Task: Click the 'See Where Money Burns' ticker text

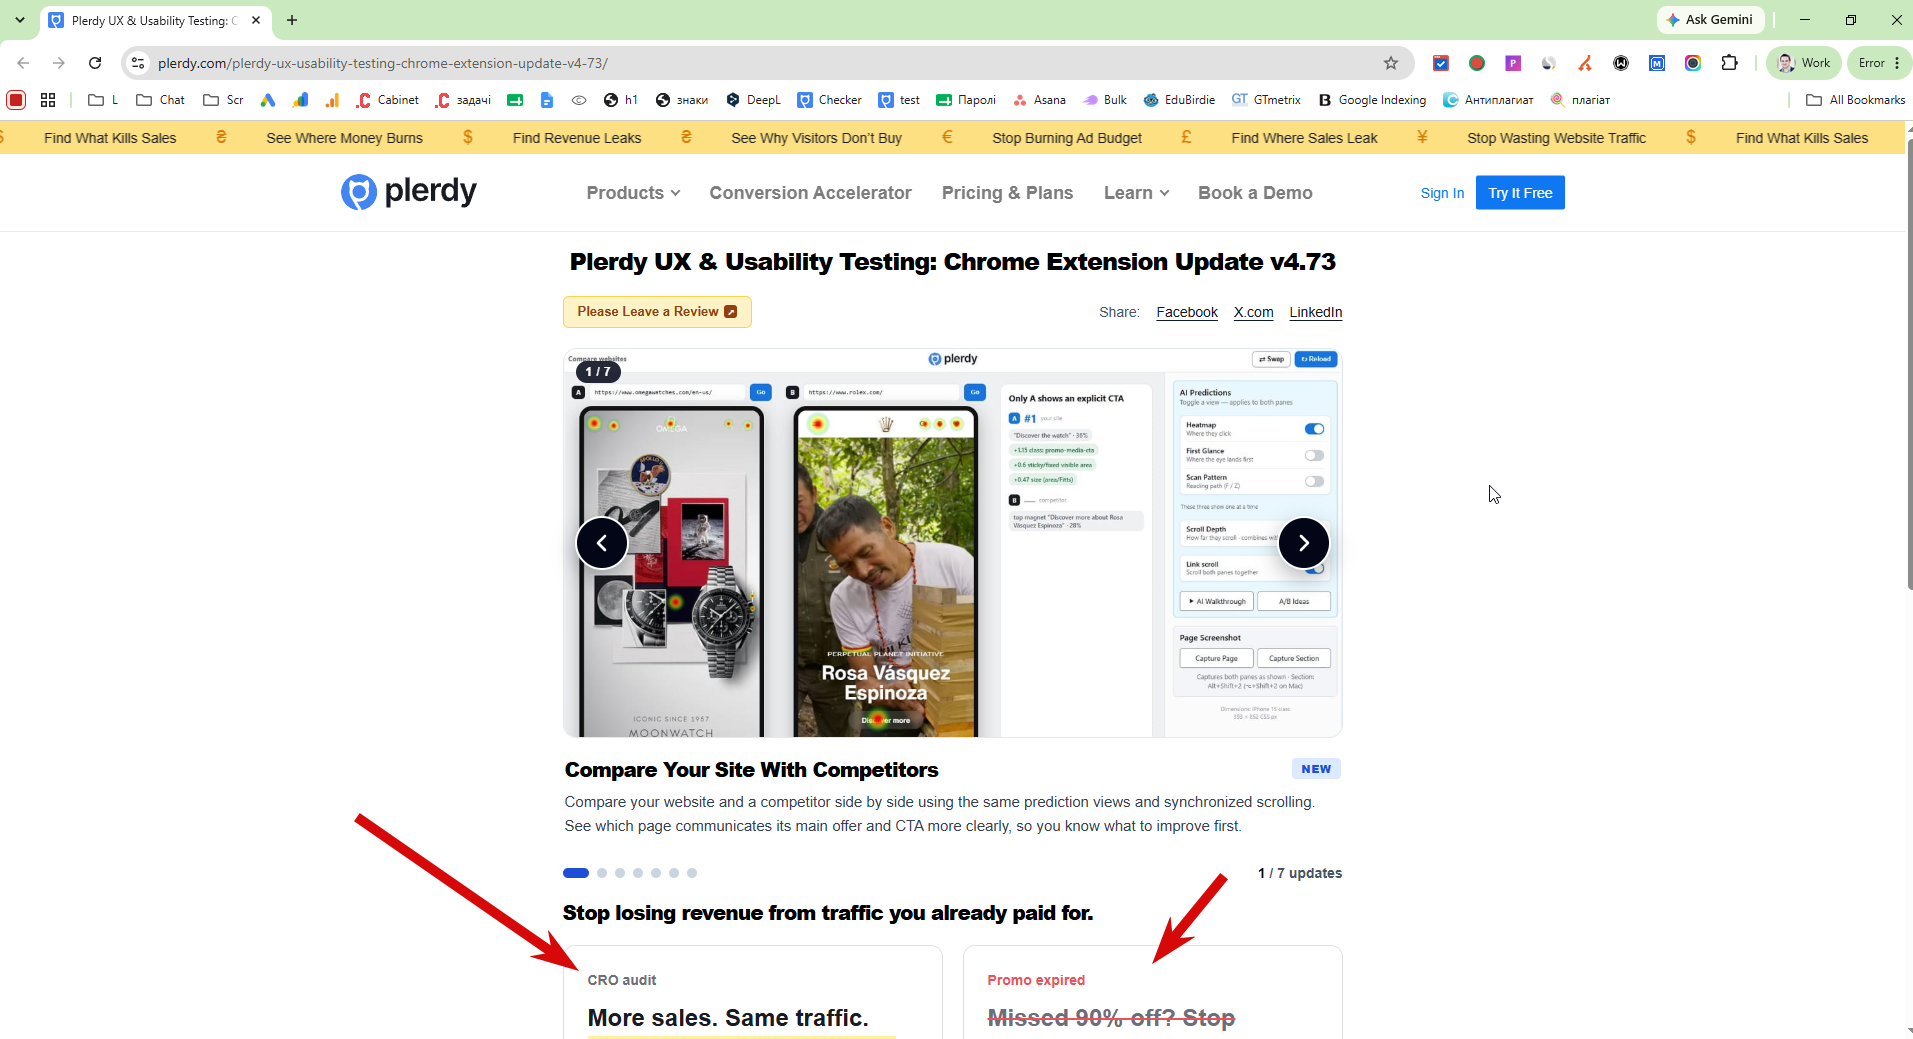Action: [344, 138]
